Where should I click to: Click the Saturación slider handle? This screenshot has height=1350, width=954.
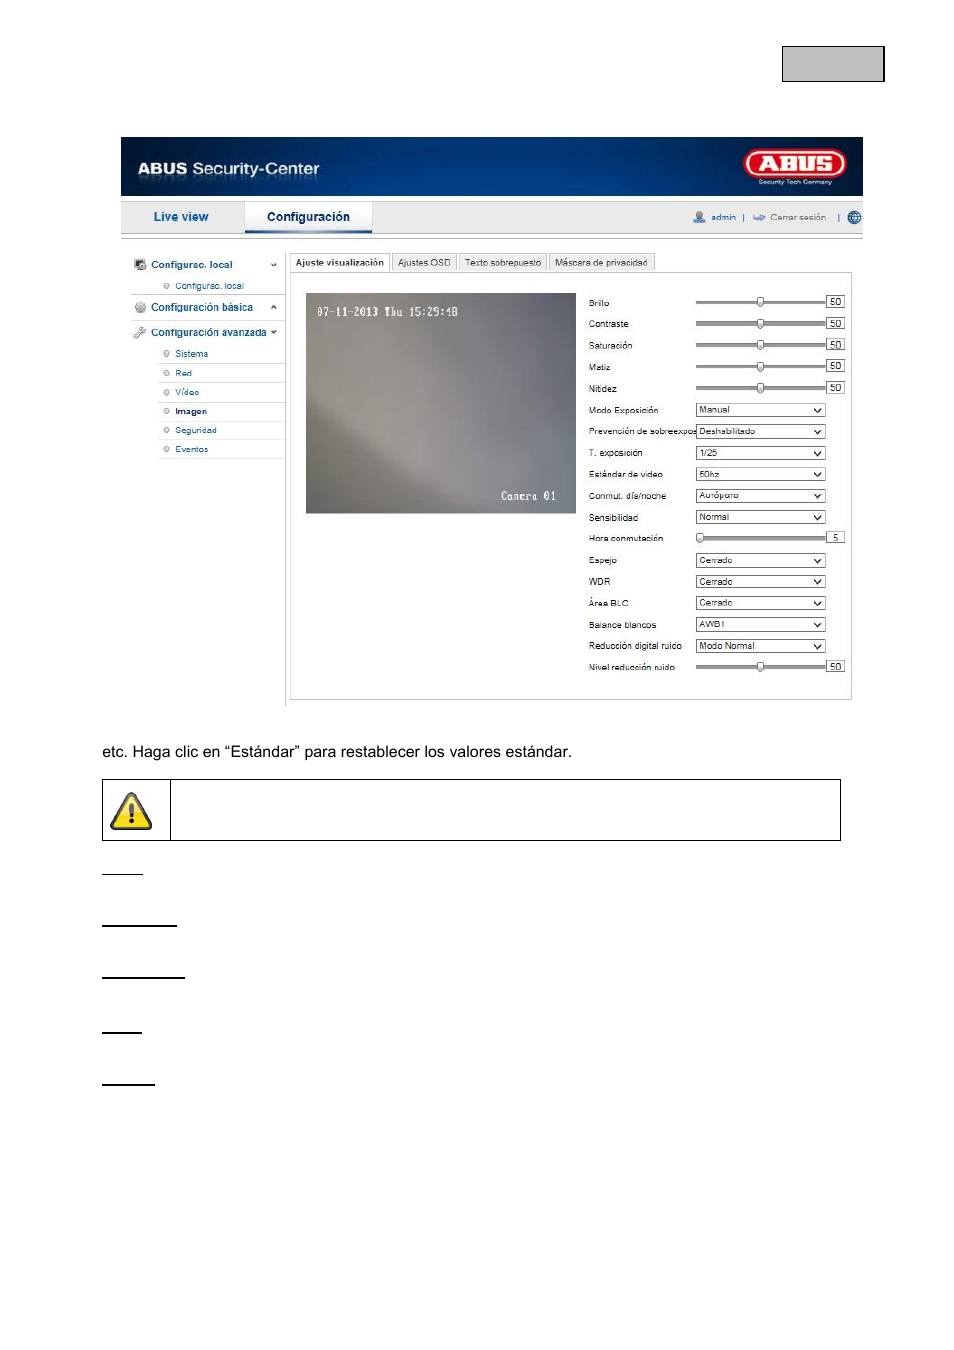coord(760,345)
